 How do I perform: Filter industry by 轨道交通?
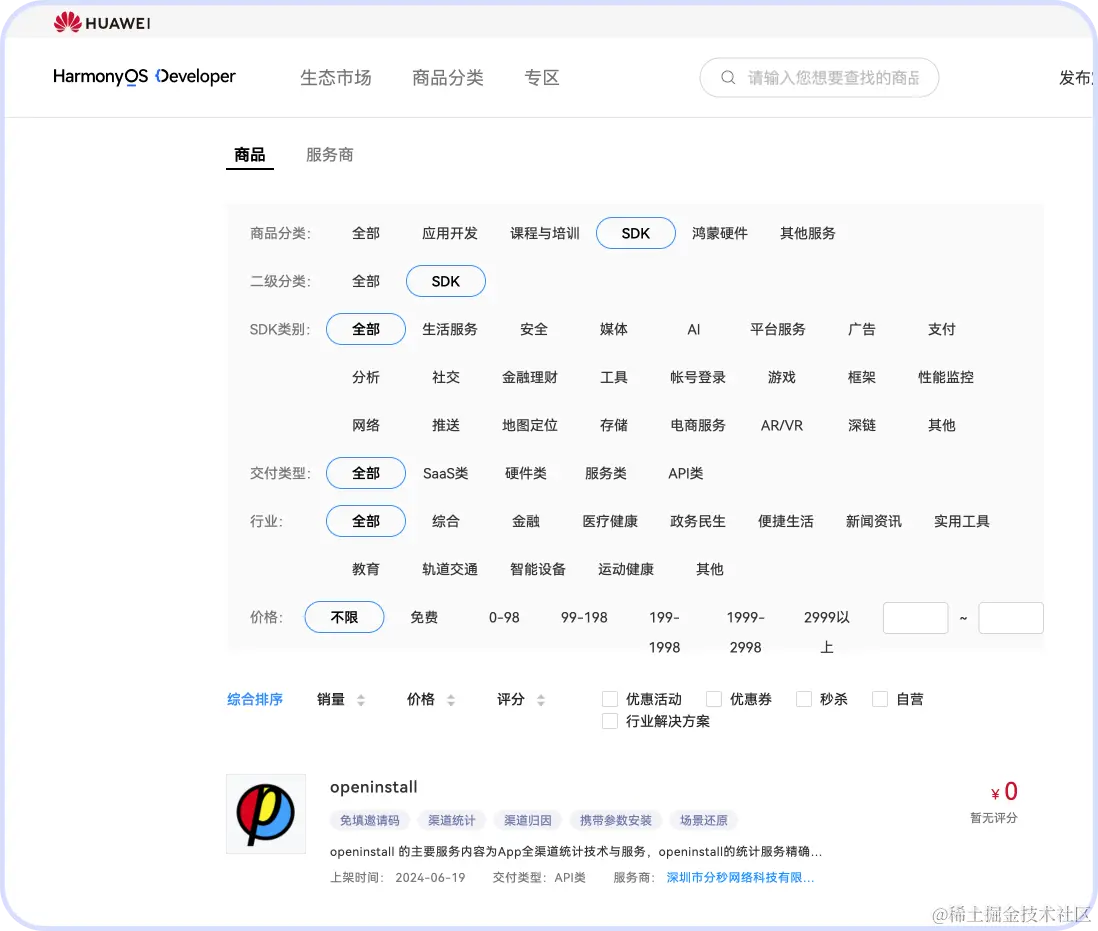pos(450,569)
